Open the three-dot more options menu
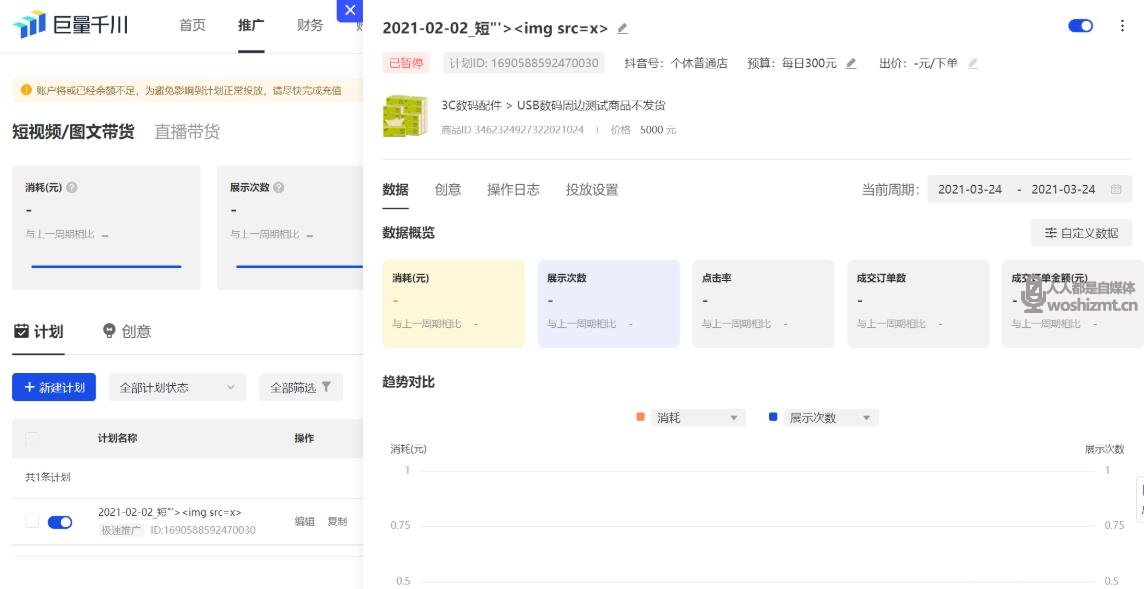1144x589 pixels. pos(1122,26)
